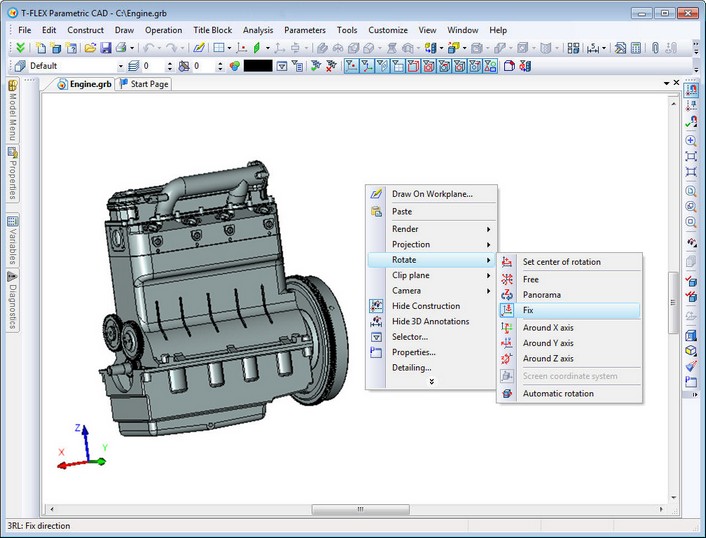Toggle Hide 3D Annotations option
This screenshot has height=538, width=706.
[x=430, y=321]
